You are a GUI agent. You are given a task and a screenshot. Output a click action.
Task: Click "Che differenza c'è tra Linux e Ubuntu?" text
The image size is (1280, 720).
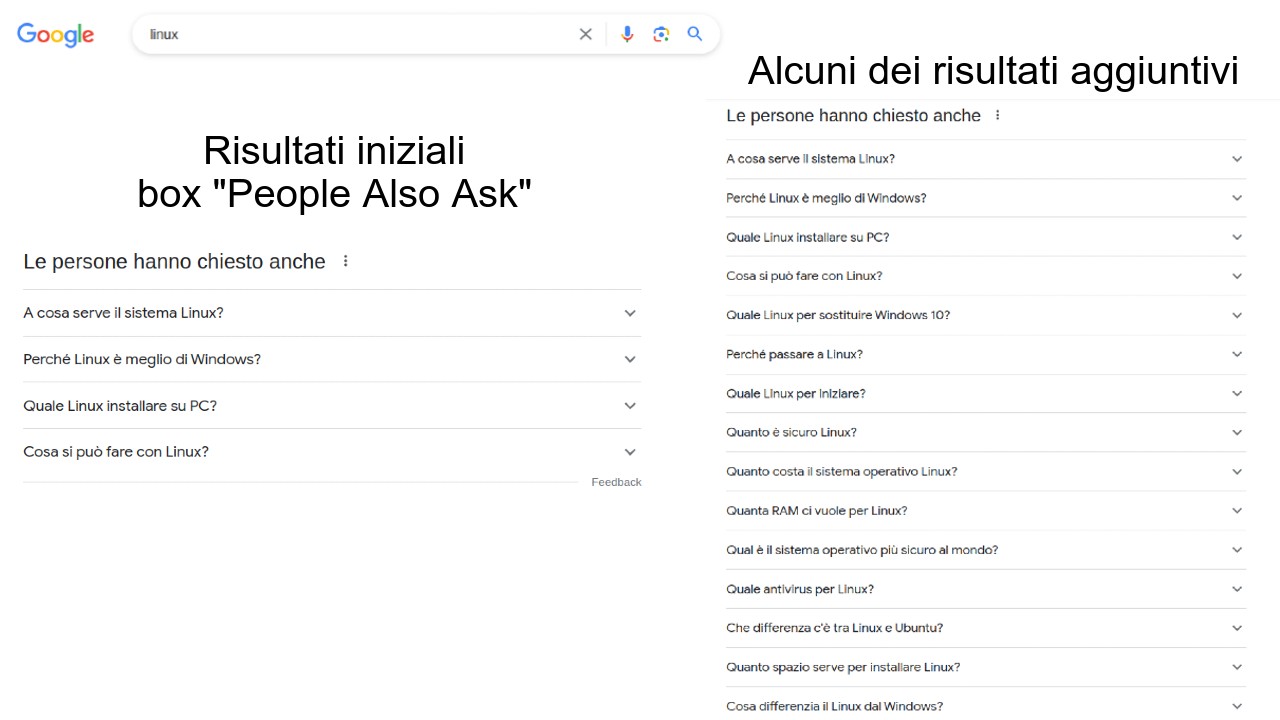835,627
